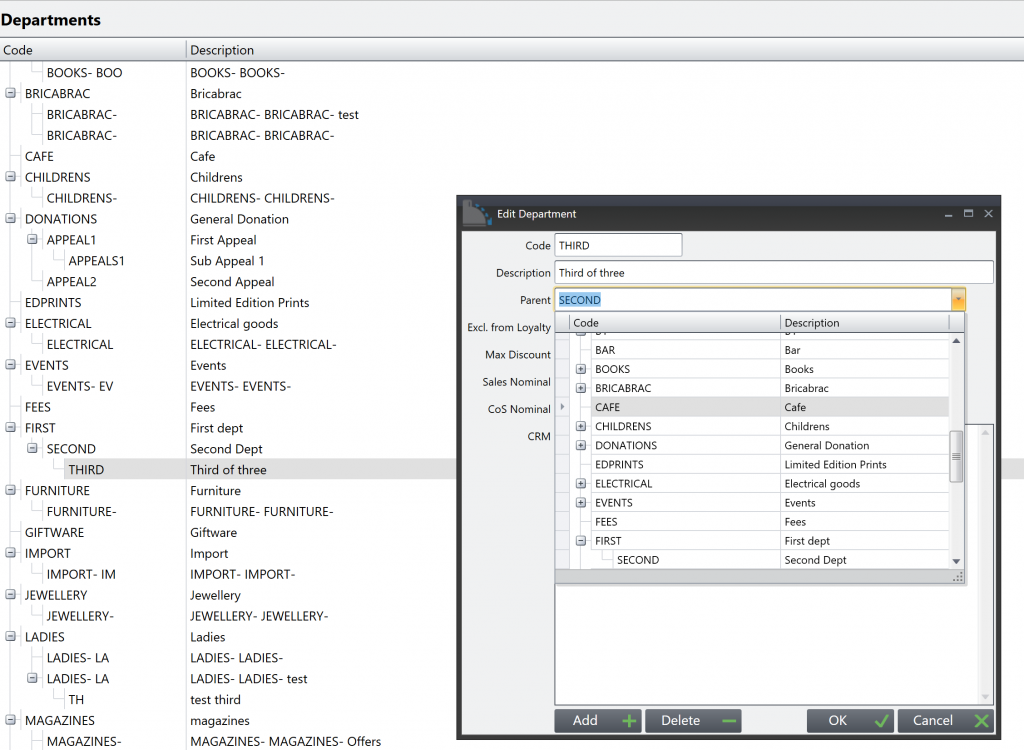Click down arrow of parent list scrollbar
Screen dimensions: 1024x750
click(x=956, y=561)
